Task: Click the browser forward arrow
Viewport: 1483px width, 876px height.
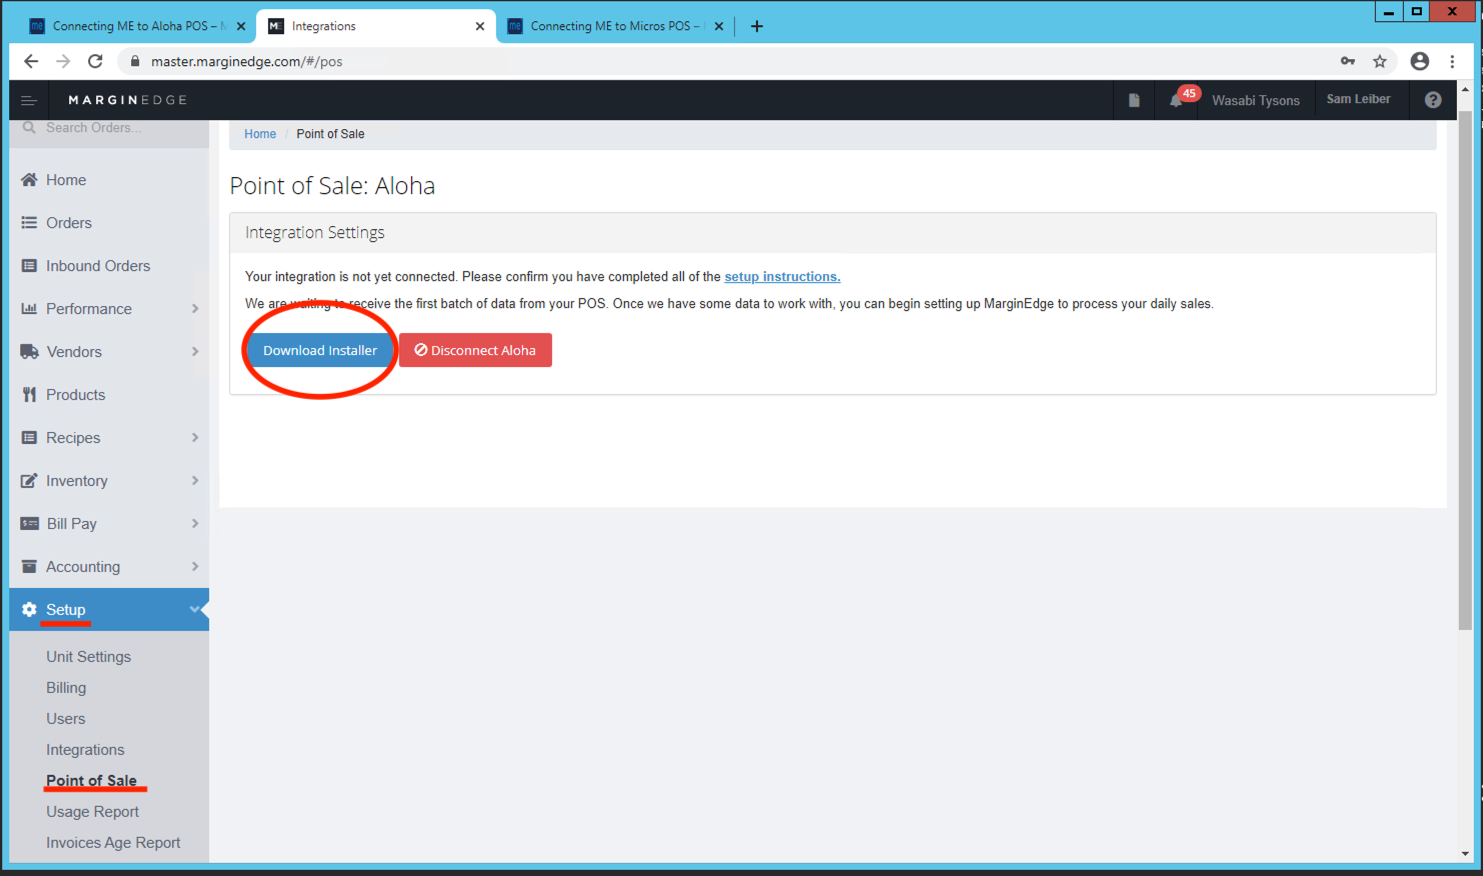Action: pos(63,61)
